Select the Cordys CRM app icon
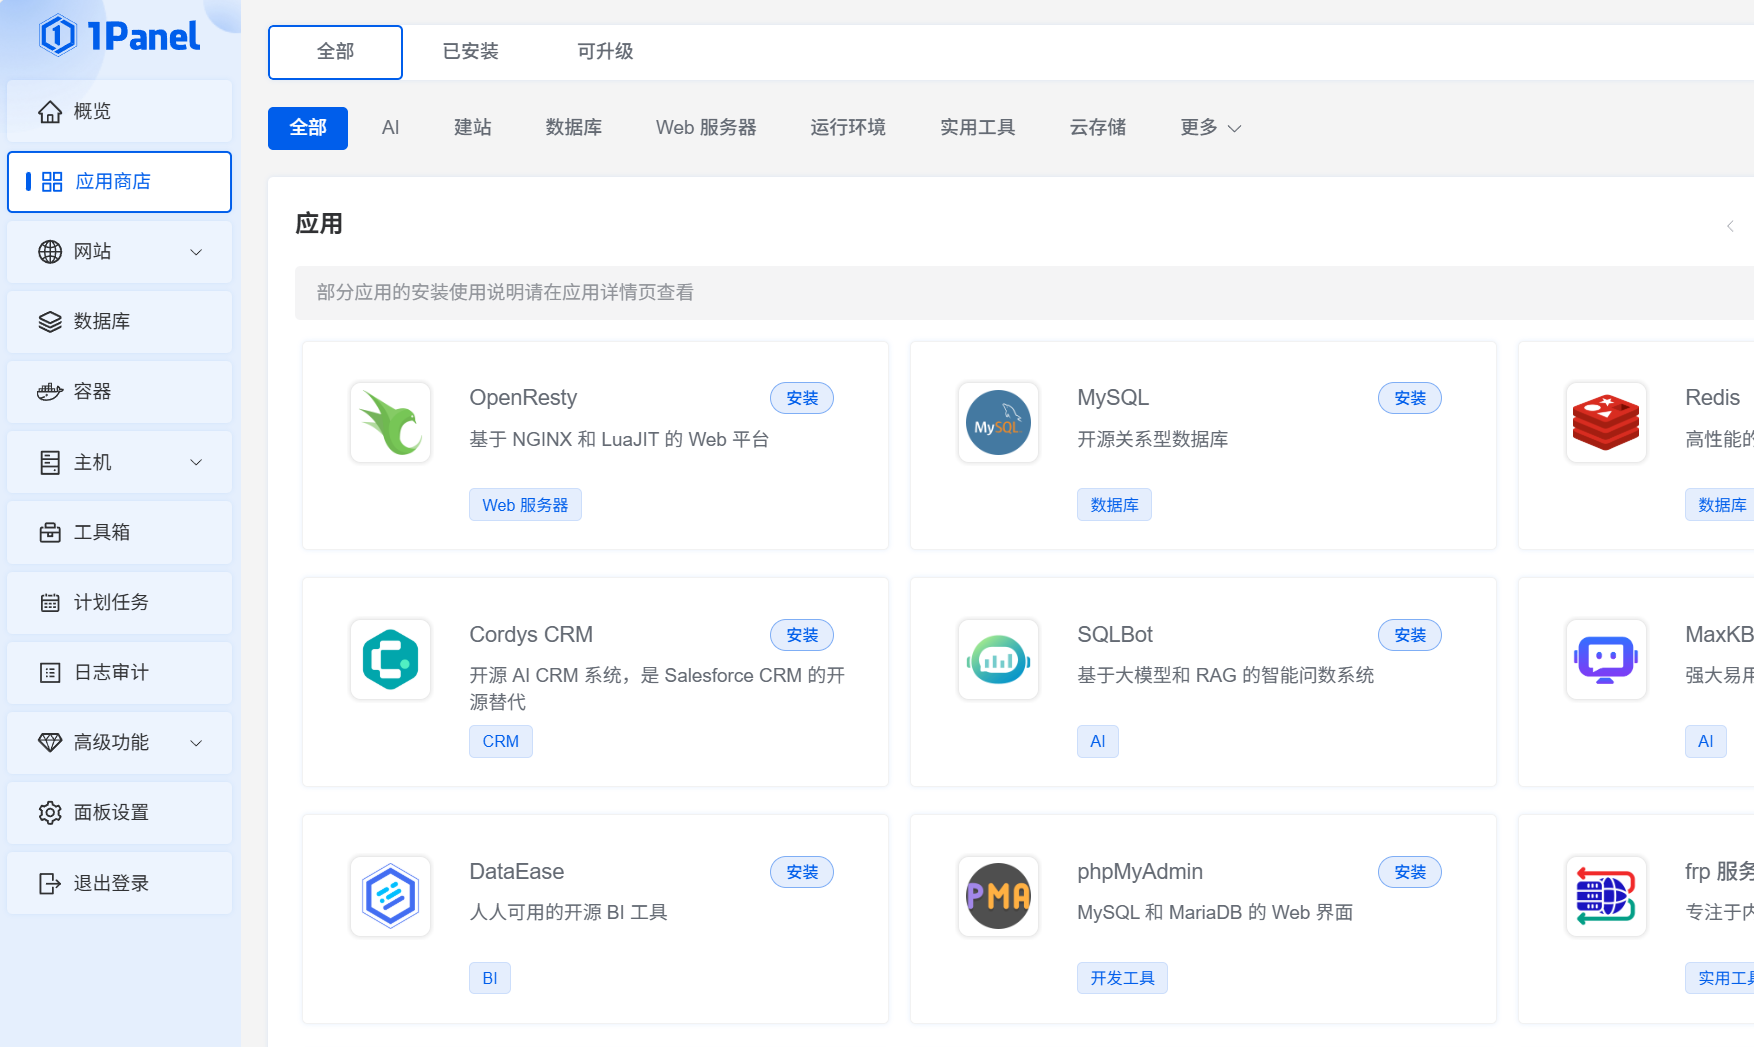The image size is (1754, 1047). click(390, 659)
